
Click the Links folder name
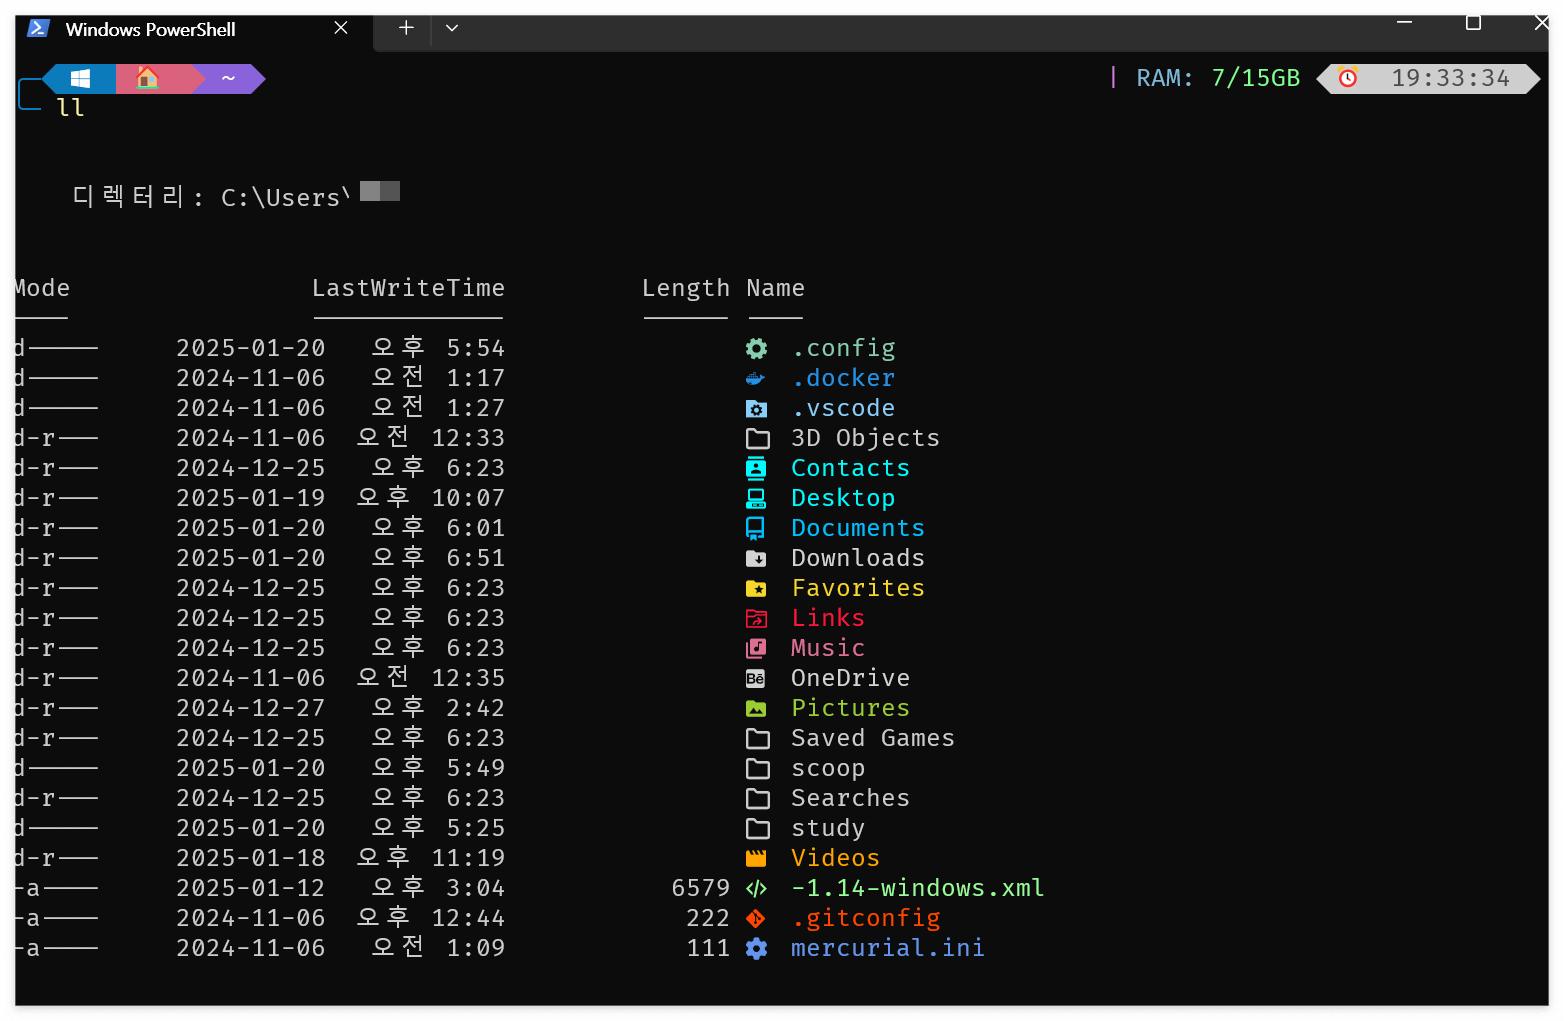(x=828, y=618)
